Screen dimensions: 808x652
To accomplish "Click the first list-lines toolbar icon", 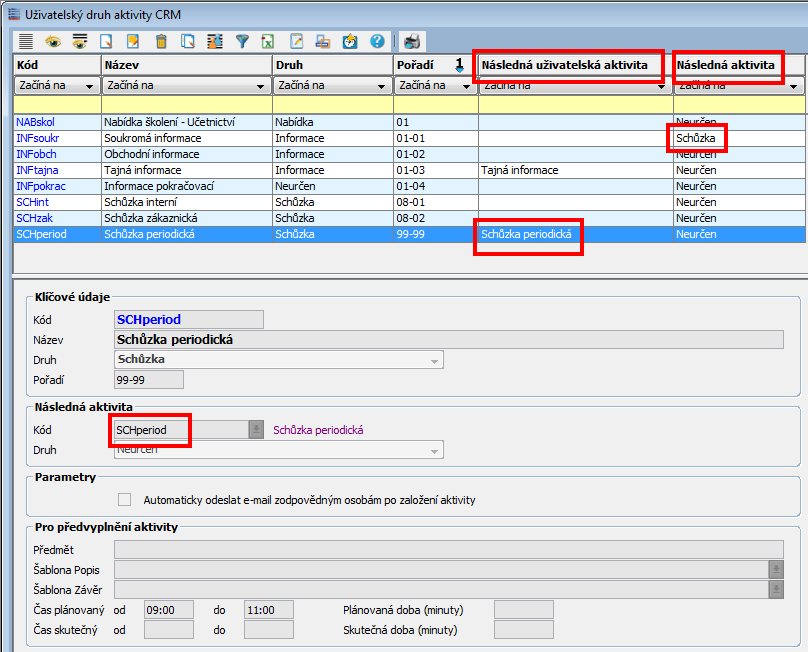I will (x=25, y=41).
